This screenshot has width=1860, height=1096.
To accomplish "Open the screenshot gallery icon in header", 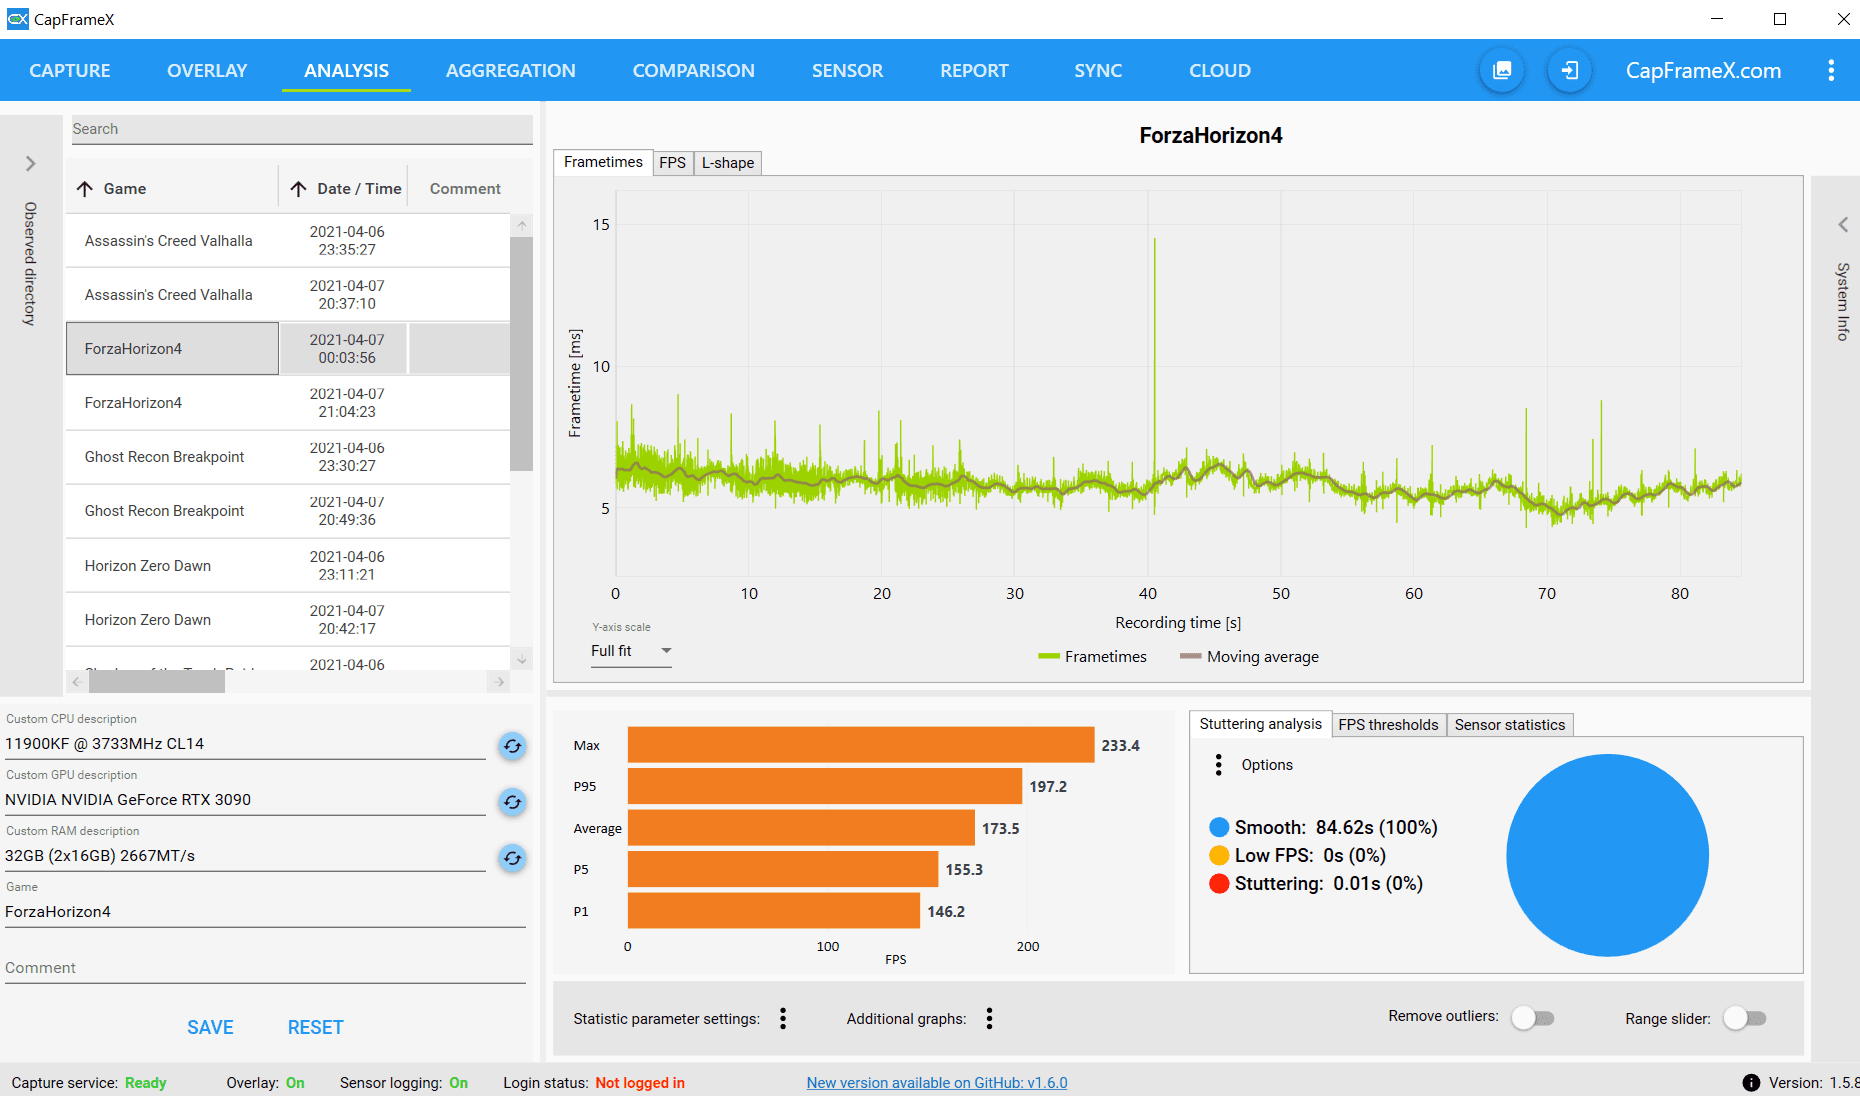I will 1502,70.
